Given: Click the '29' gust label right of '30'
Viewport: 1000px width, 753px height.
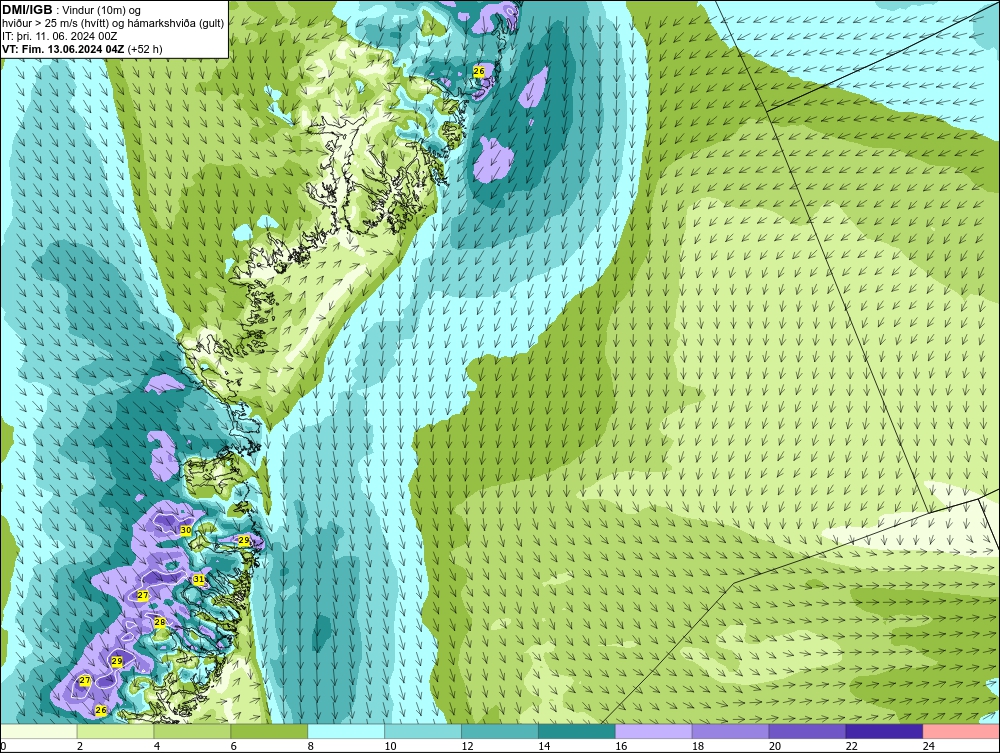Looking at the screenshot, I should click(244, 540).
